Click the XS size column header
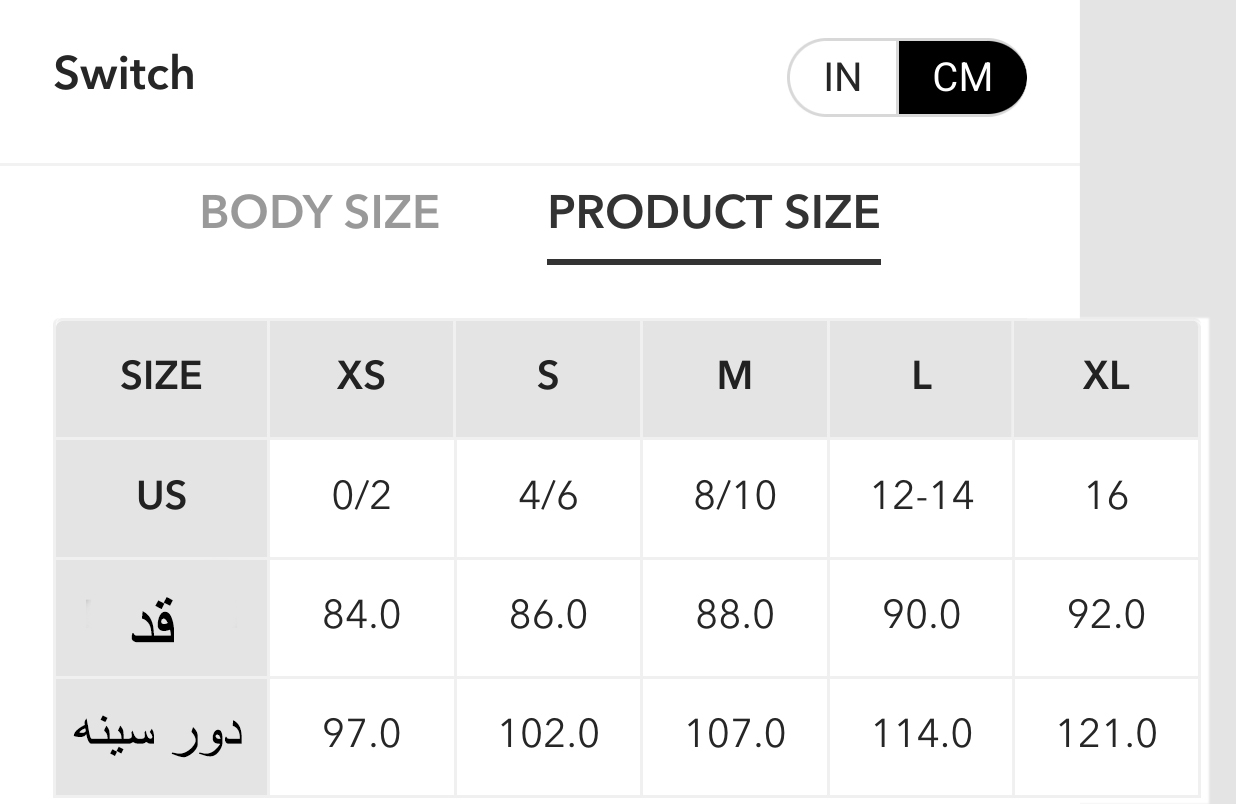The width and height of the screenshot is (1236, 804). 361,377
